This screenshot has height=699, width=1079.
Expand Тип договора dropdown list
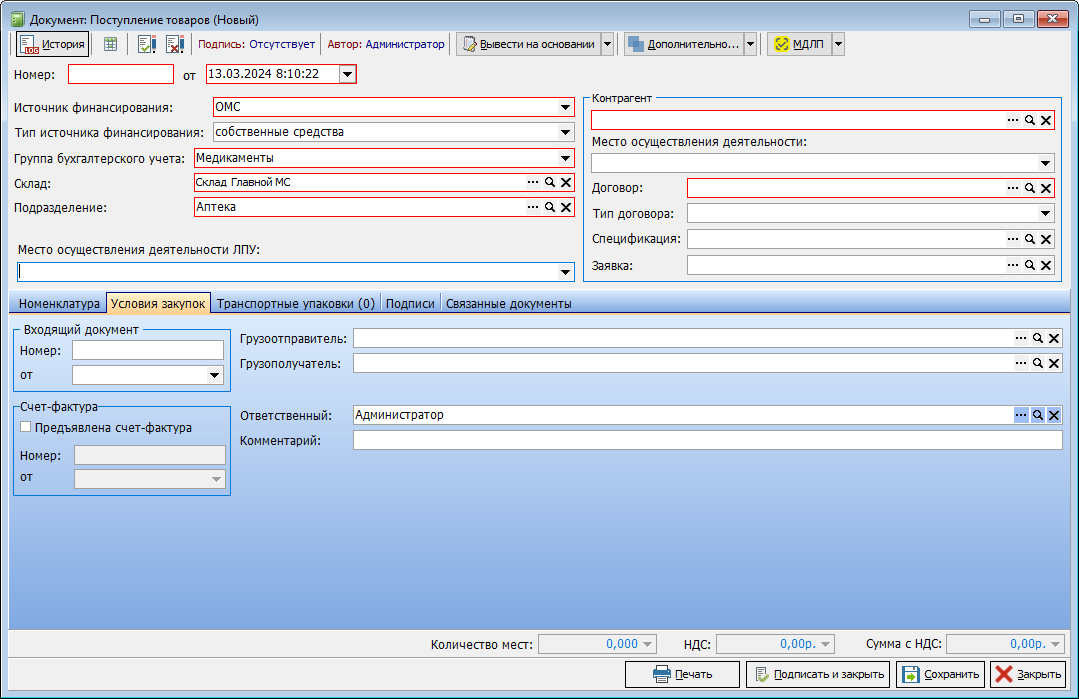pyautogui.click(x=1045, y=214)
